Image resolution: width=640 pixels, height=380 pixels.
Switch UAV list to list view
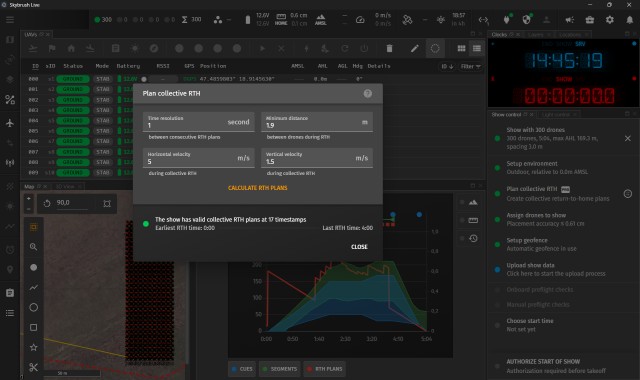click(476, 49)
